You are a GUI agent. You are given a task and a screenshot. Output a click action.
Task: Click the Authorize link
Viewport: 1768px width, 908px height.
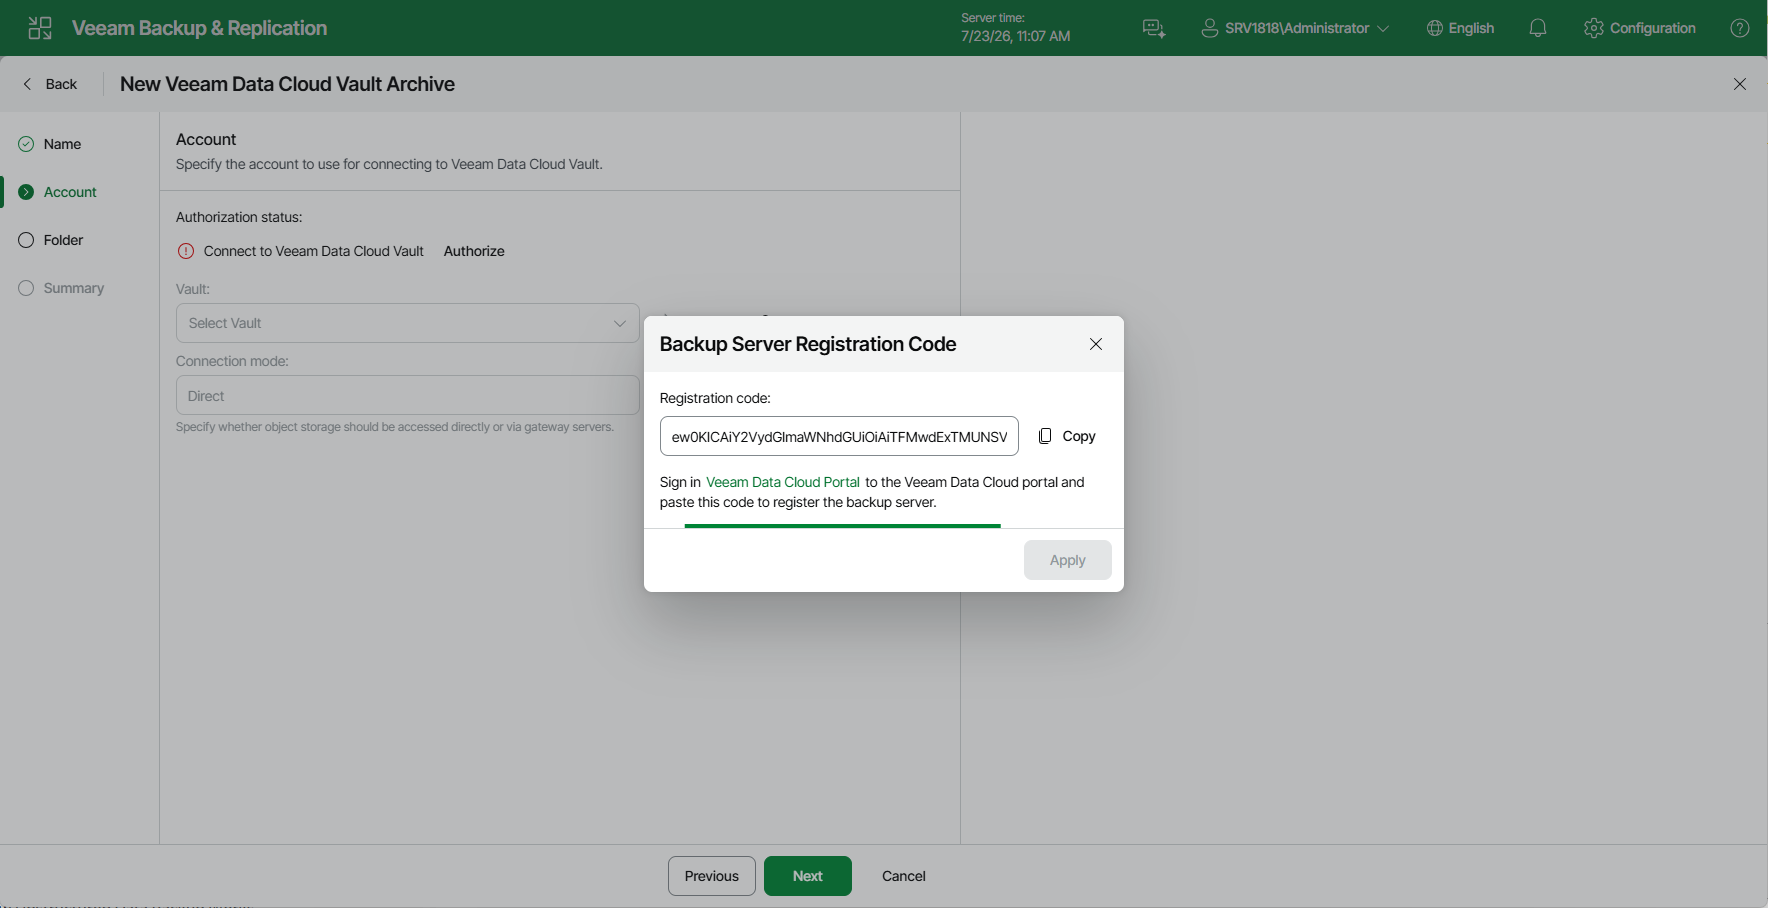click(x=474, y=251)
